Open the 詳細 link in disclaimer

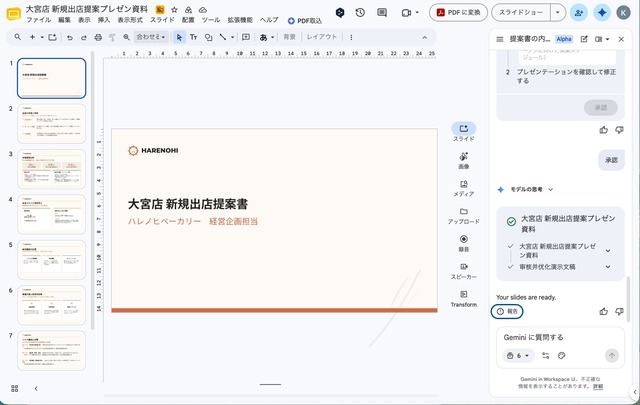[x=598, y=386]
